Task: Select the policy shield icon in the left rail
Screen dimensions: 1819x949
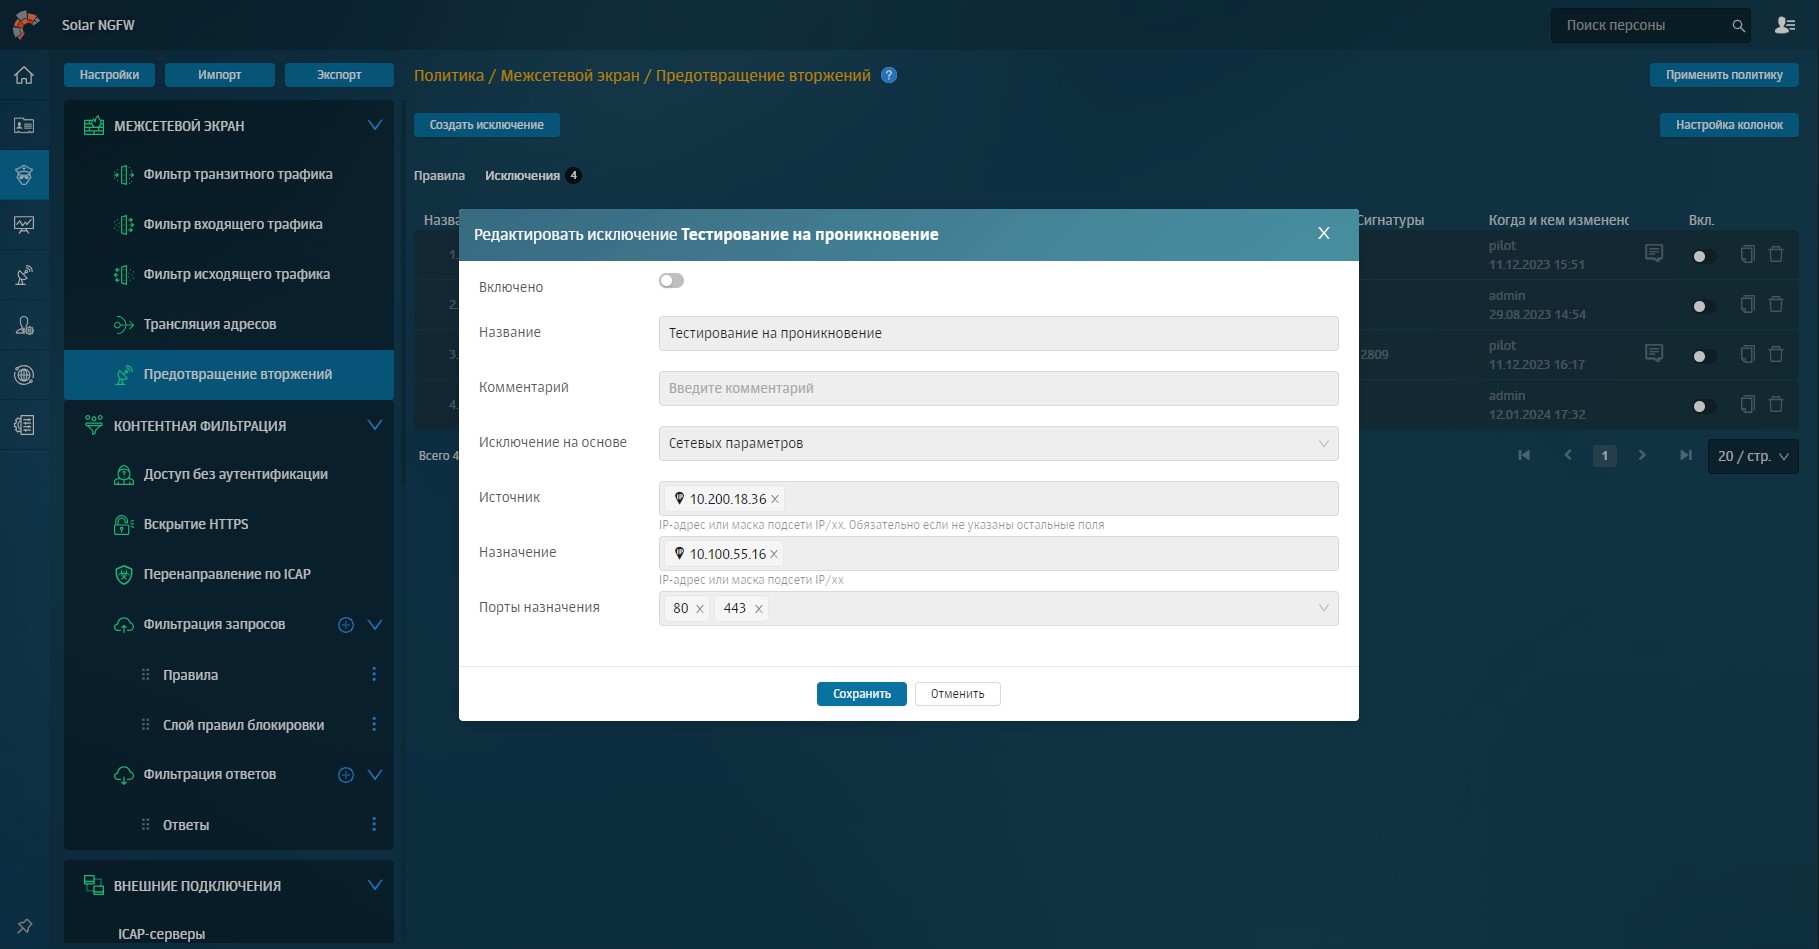Action: (24, 175)
